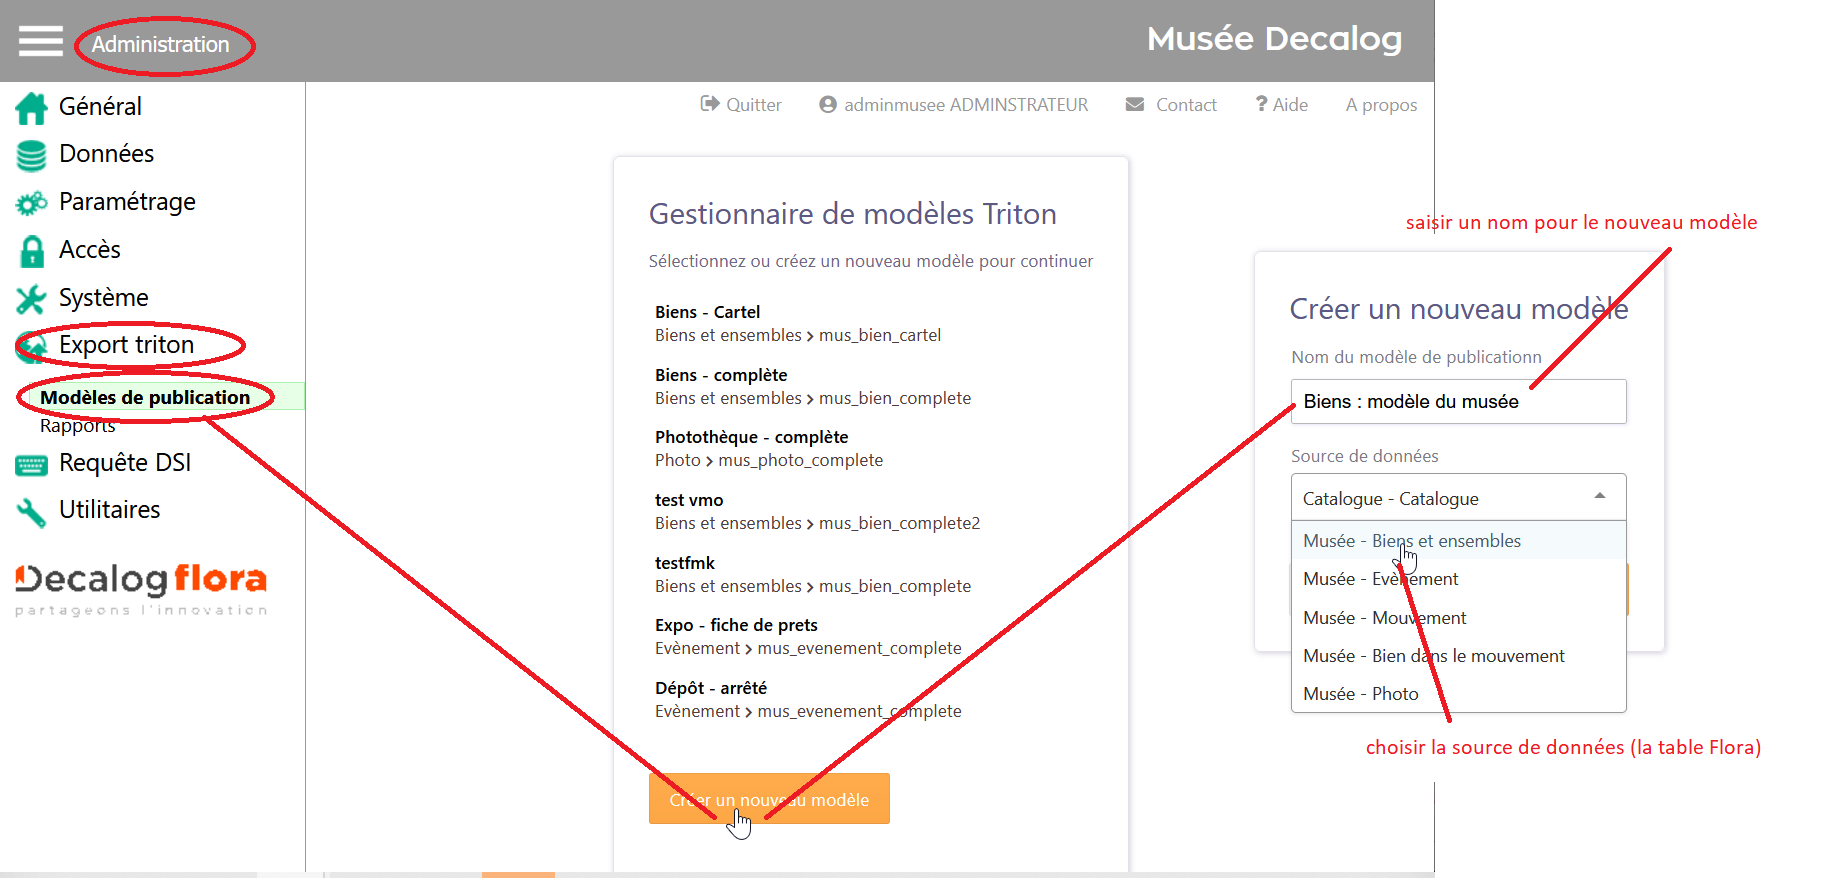Select the test vmo model
Viewport: 1834px width, 878px height.
689,500
